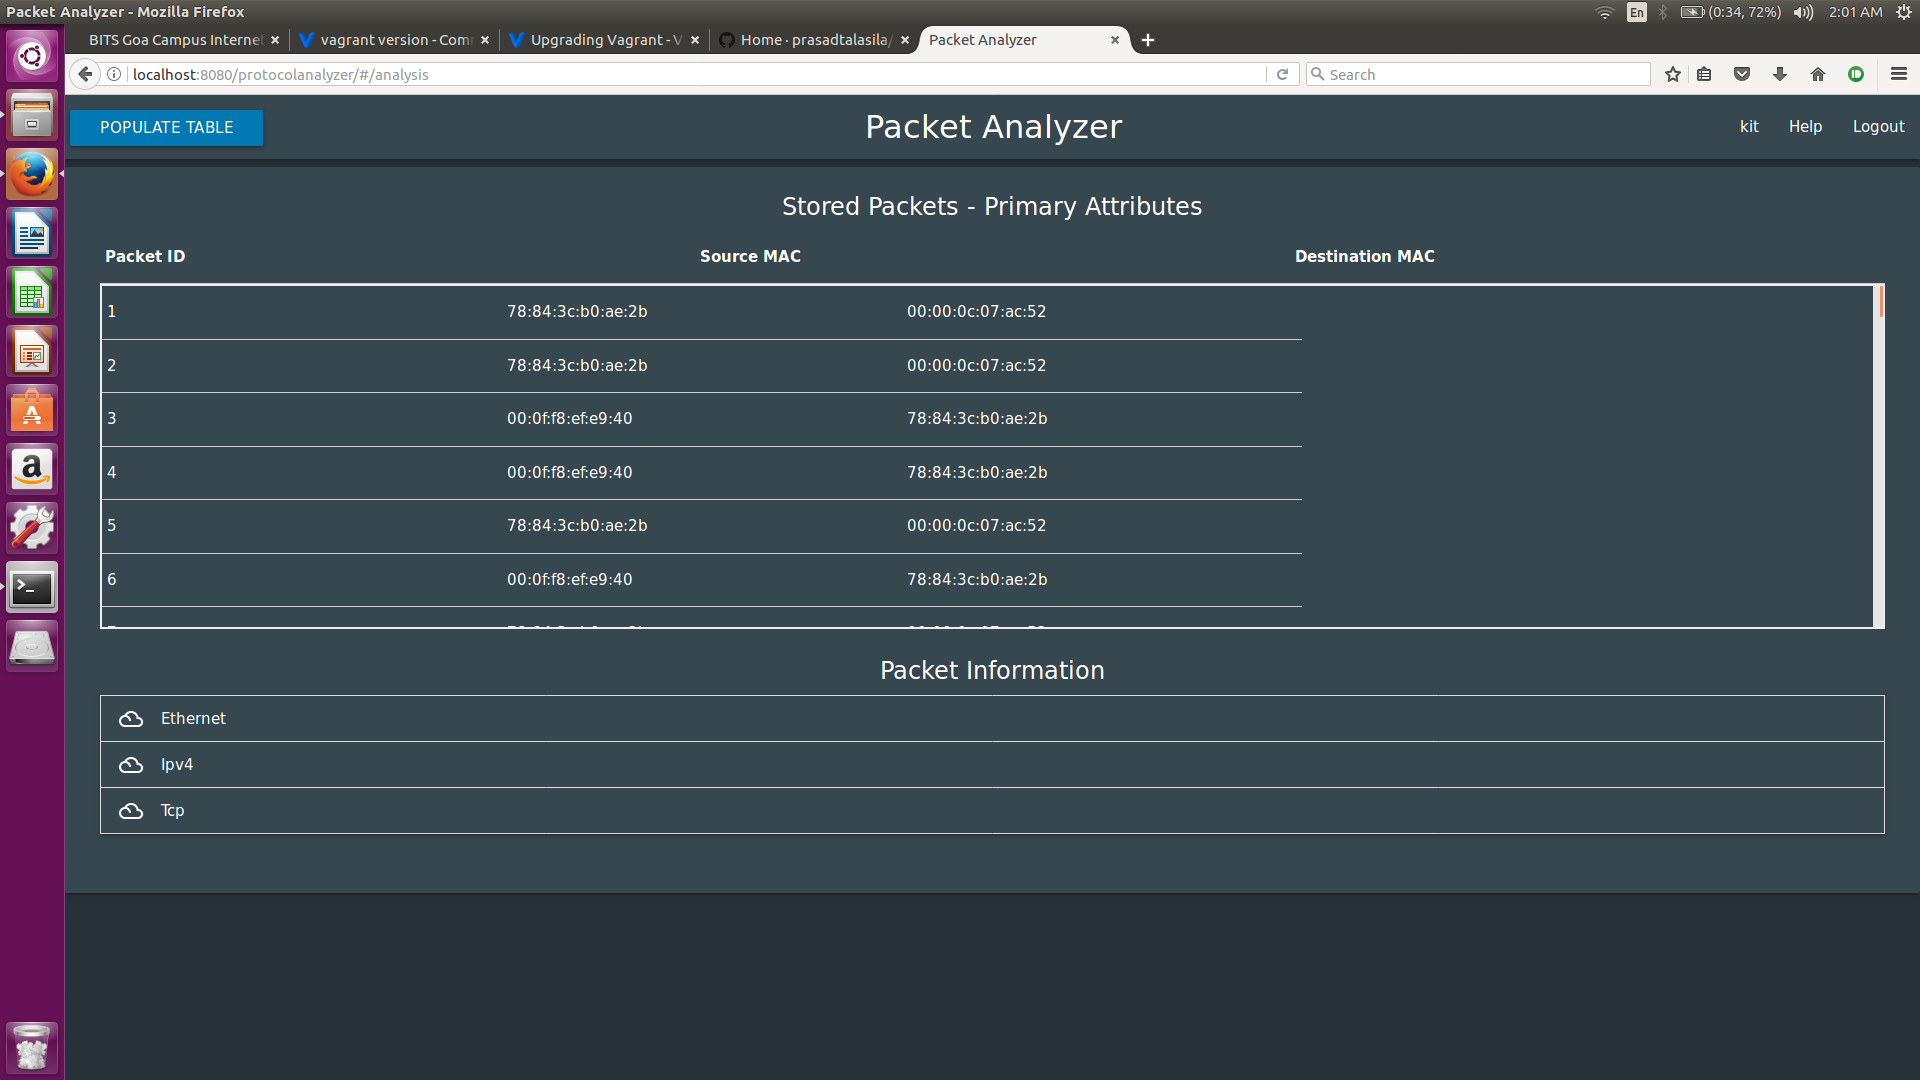Switch to BITS Goa Campus Internet tab
Image resolution: width=1920 pixels, height=1080 pixels.
174,40
